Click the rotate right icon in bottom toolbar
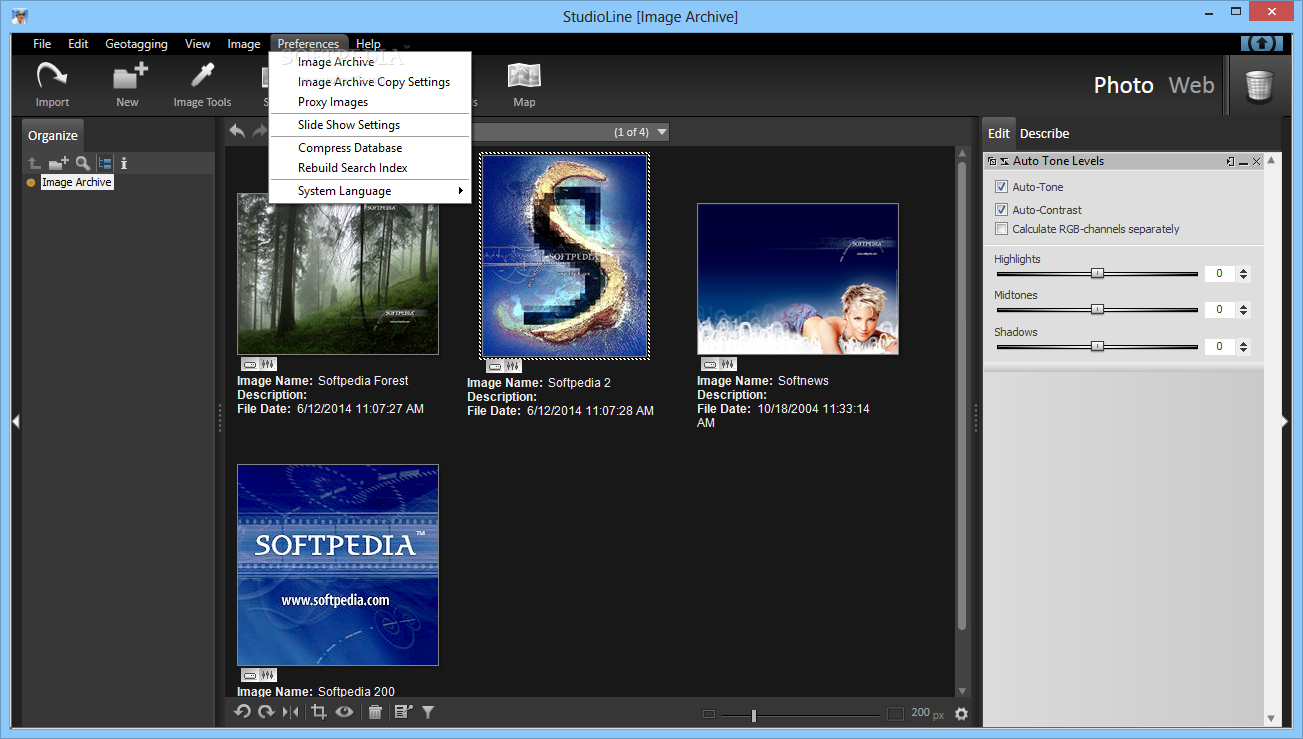1303x739 pixels. coord(266,712)
